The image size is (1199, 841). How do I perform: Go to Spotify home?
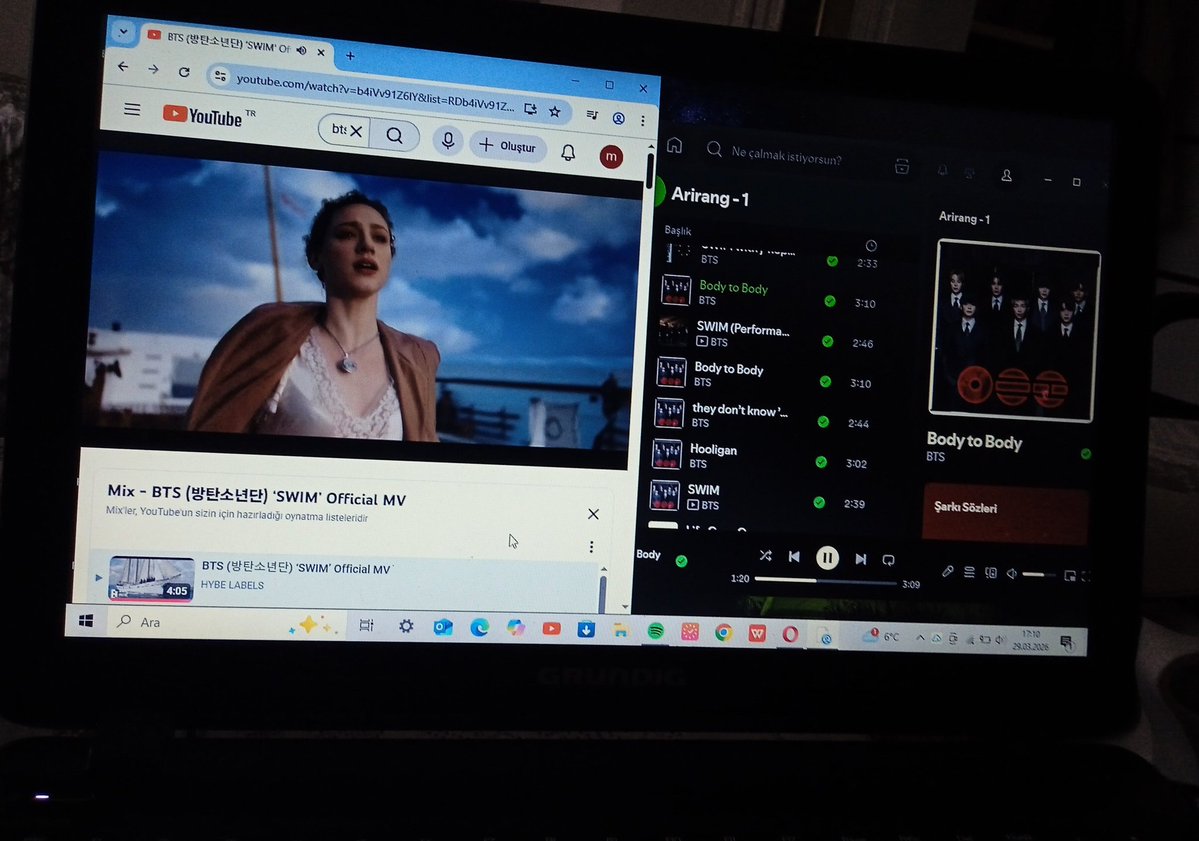point(674,144)
